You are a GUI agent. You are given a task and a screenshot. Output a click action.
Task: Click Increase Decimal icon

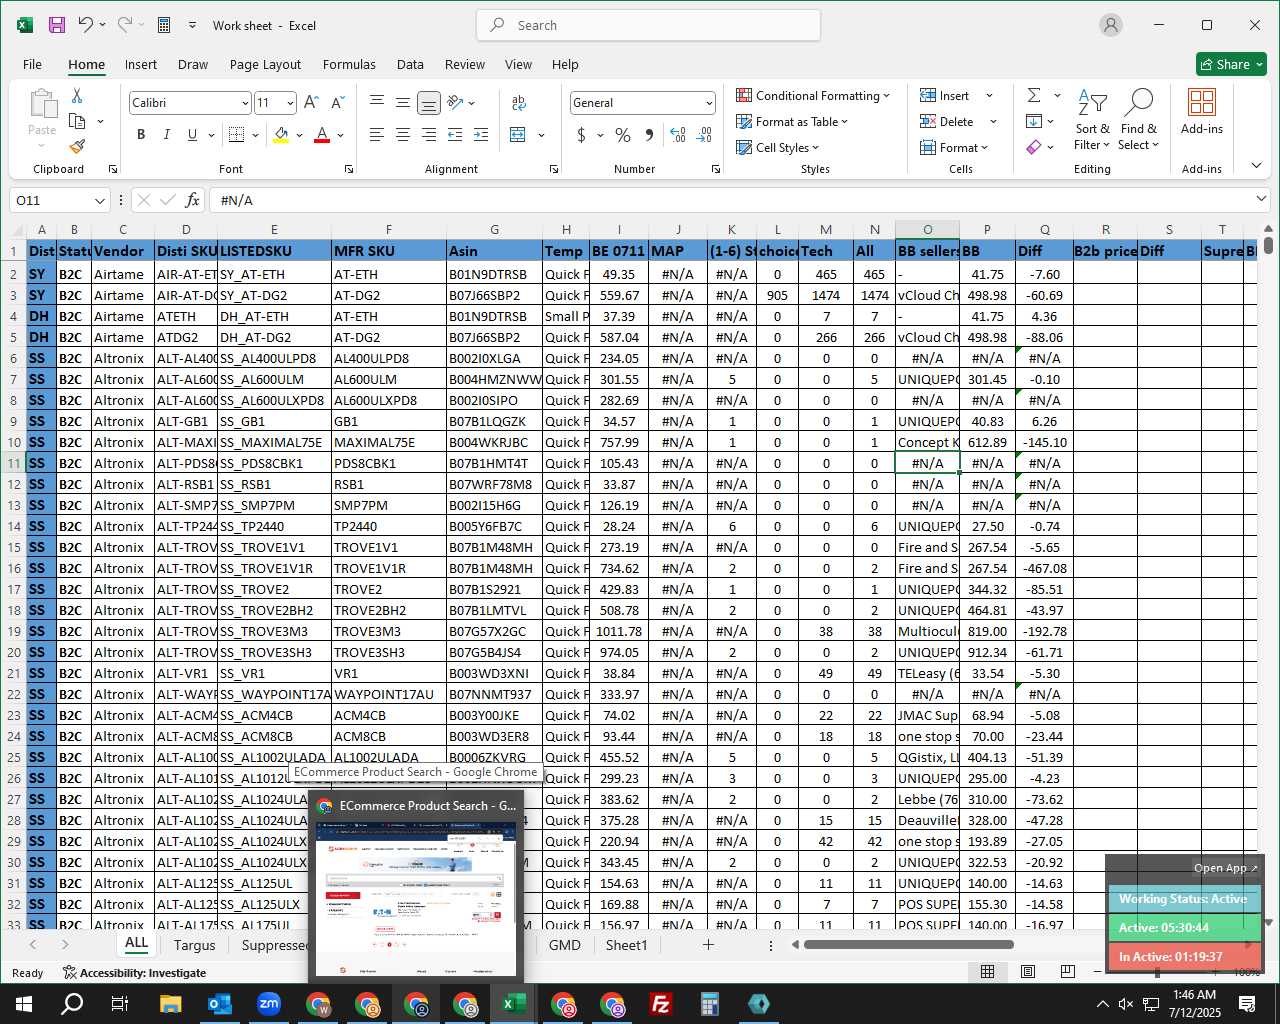[678, 134]
